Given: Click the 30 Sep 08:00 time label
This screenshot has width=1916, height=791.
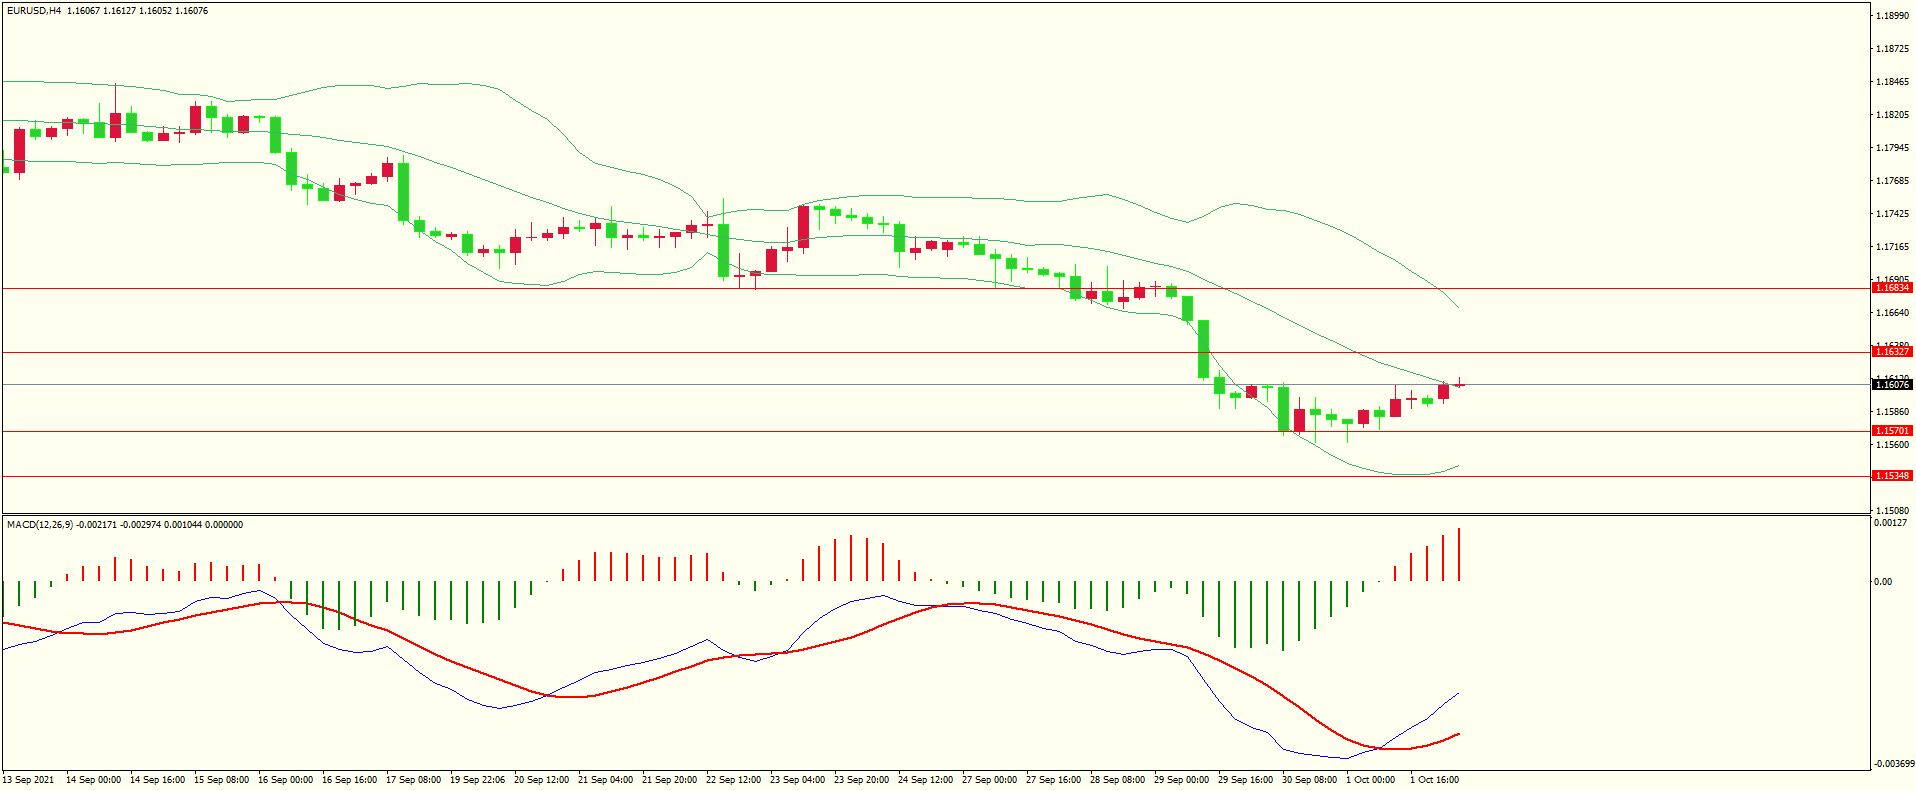Looking at the screenshot, I should point(1310,780).
